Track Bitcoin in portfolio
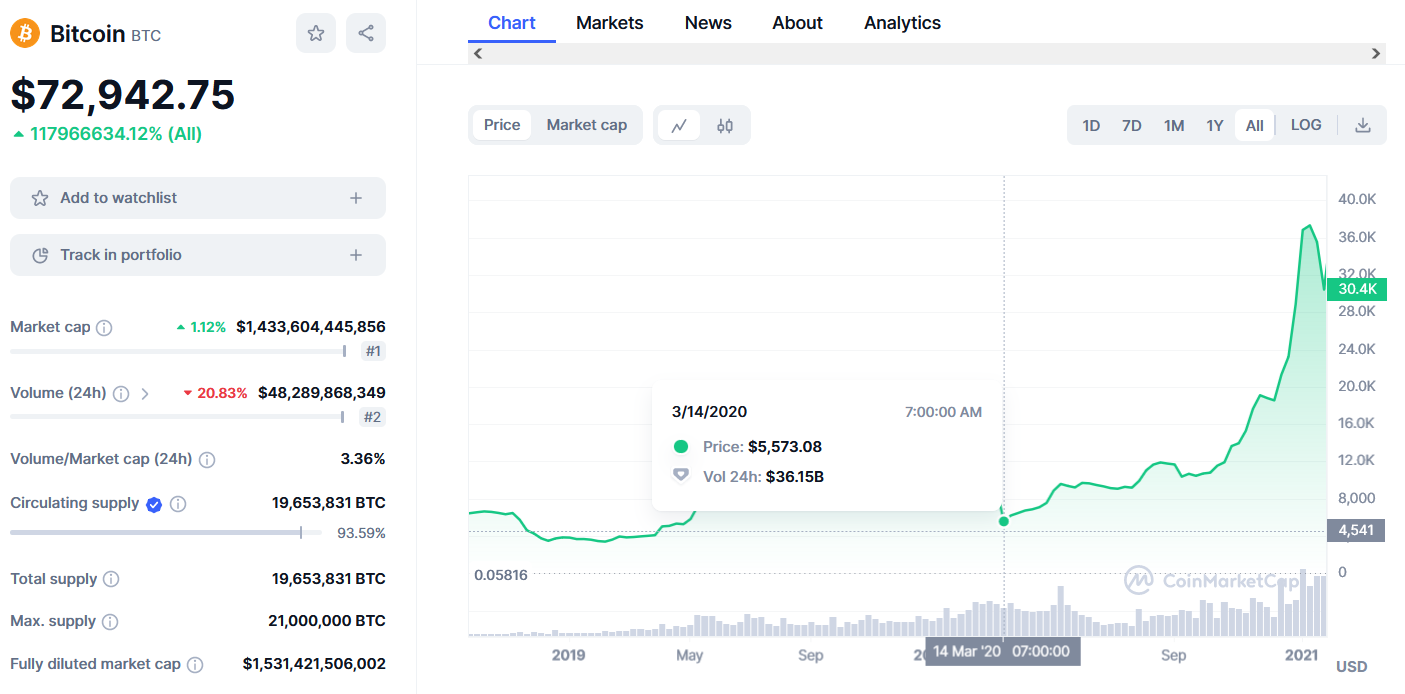Viewport: 1405px width, 694px height. point(198,255)
